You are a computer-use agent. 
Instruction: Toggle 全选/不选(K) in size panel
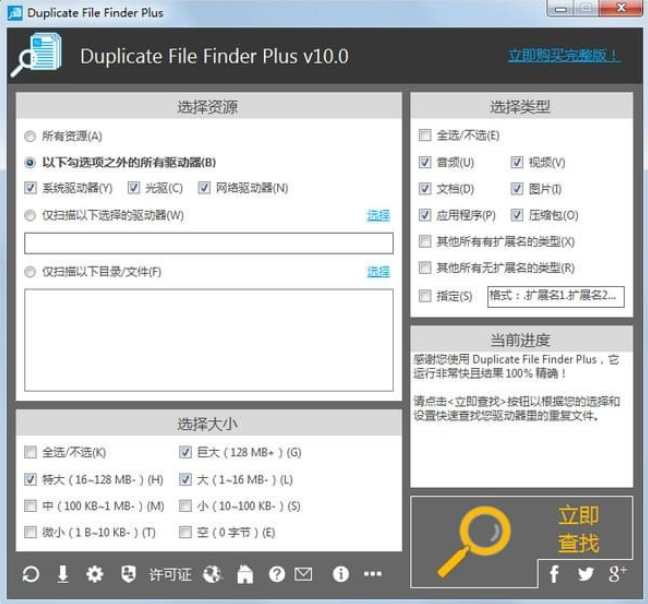(x=30, y=452)
